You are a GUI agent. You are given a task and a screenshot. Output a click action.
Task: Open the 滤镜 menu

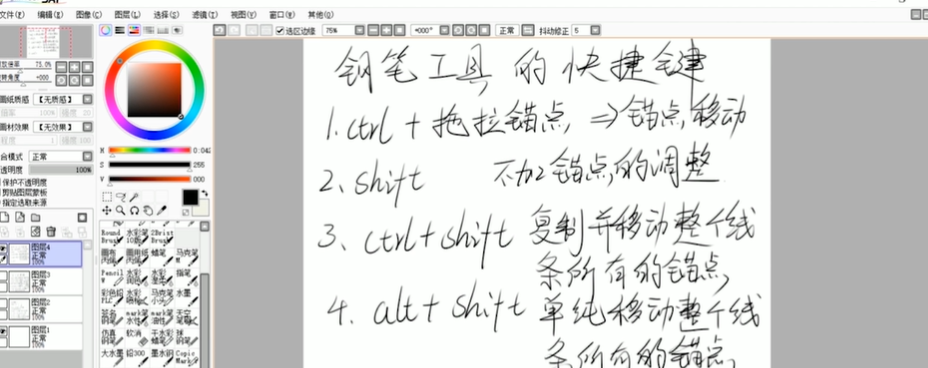click(x=205, y=15)
